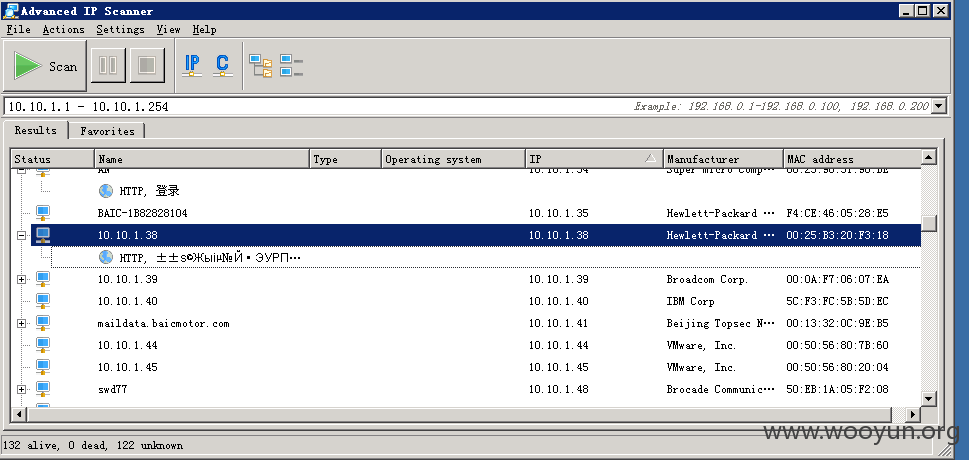The width and height of the screenshot is (969, 460).
Task: Open the View menu
Action: (168, 29)
